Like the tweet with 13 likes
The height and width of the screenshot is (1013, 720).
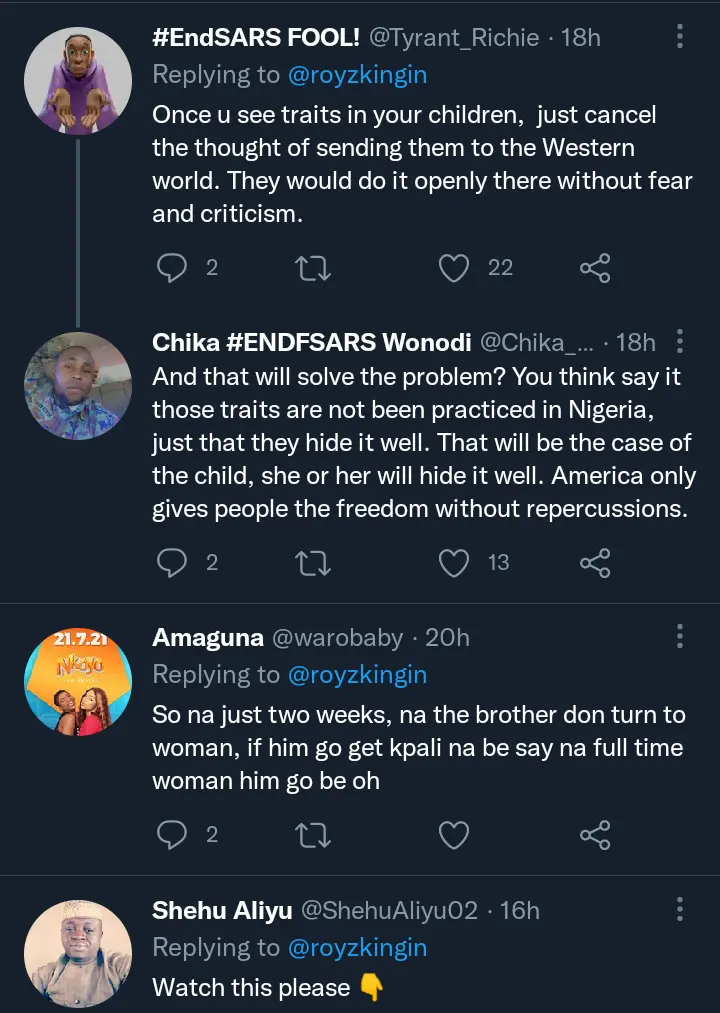point(455,563)
